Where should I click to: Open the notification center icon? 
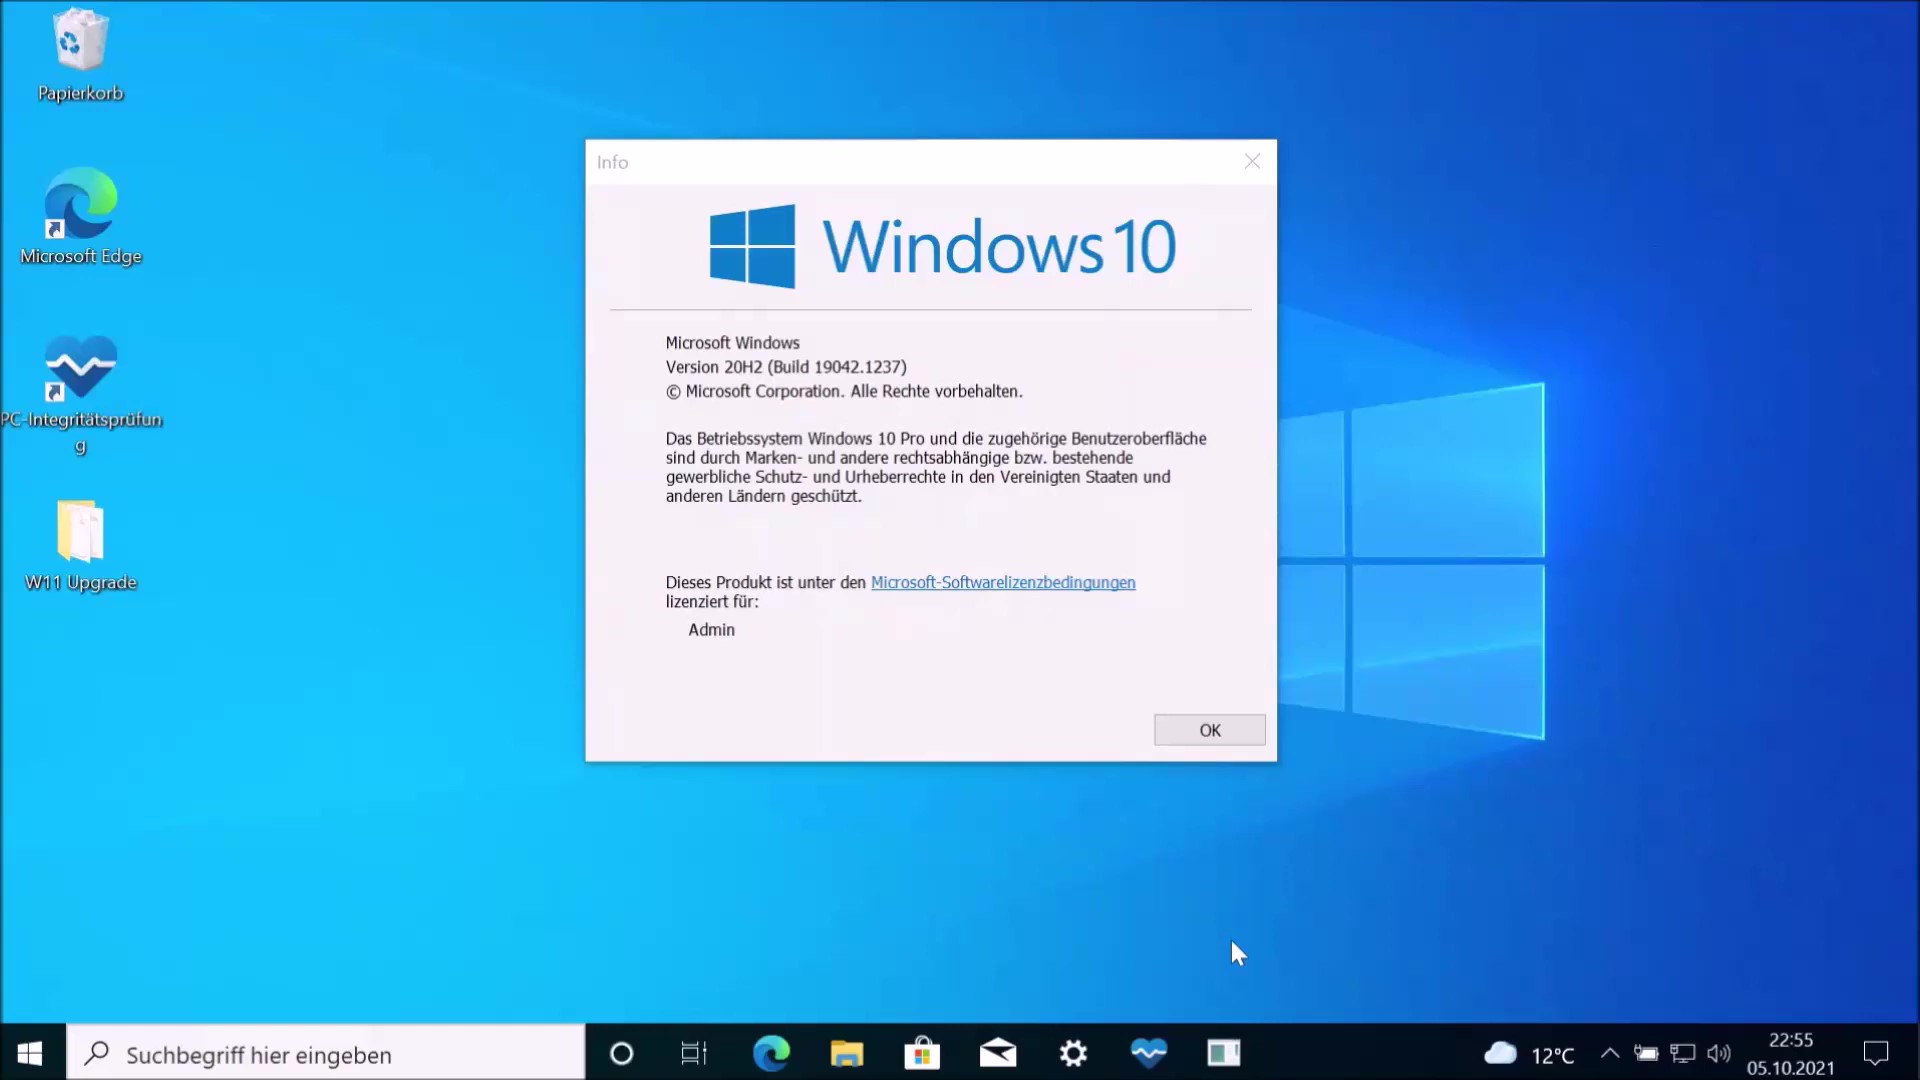(x=1875, y=1053)
